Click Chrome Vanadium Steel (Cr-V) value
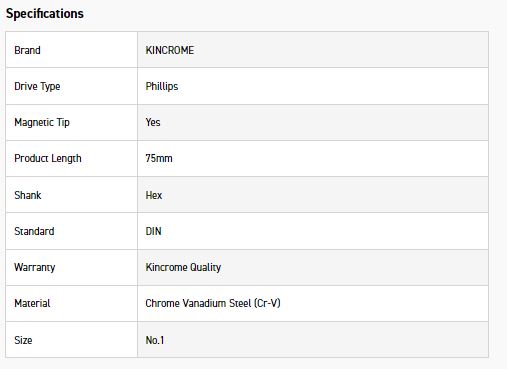This screenshot has width=507, height=369. pos(213,303)
